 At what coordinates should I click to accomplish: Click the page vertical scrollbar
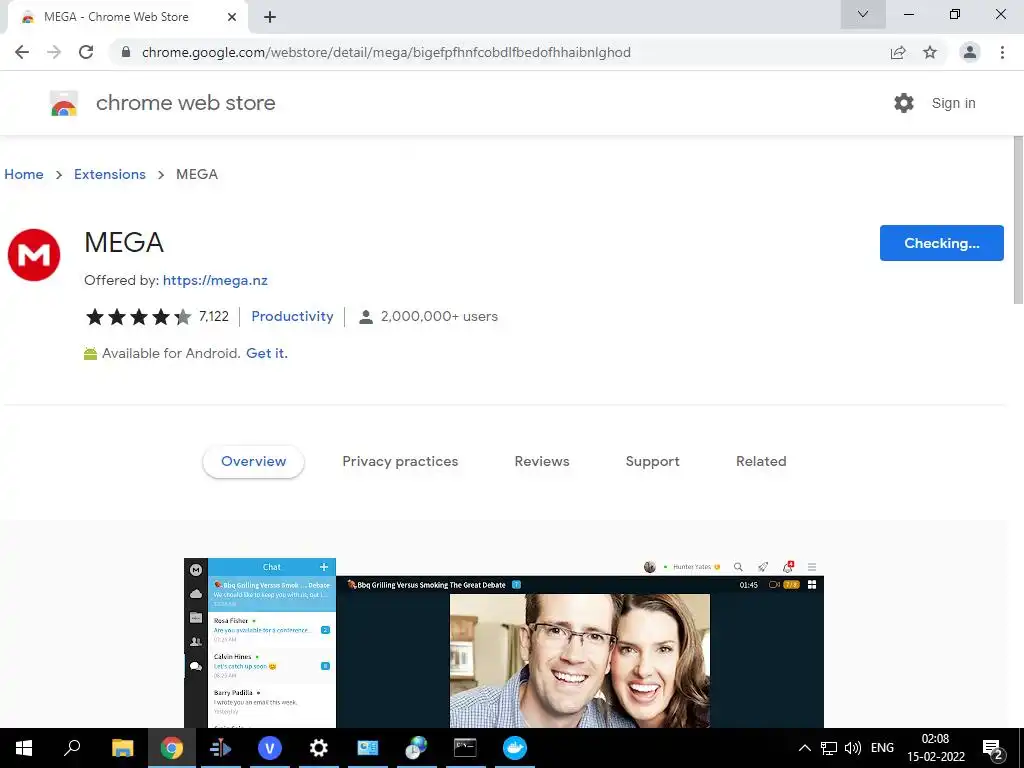[x=1018, y=219]
